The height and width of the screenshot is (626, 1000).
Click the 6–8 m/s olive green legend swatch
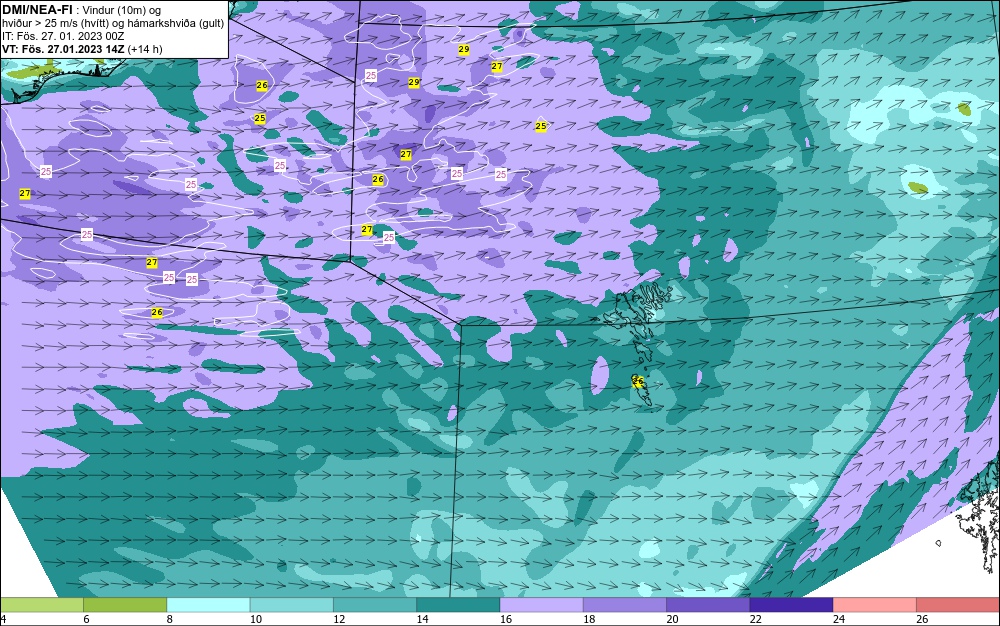coord(125,604)
